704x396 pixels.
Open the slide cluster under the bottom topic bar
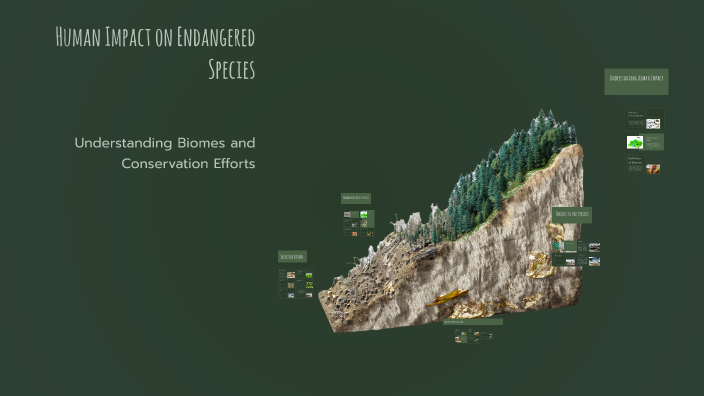(474, 335)
